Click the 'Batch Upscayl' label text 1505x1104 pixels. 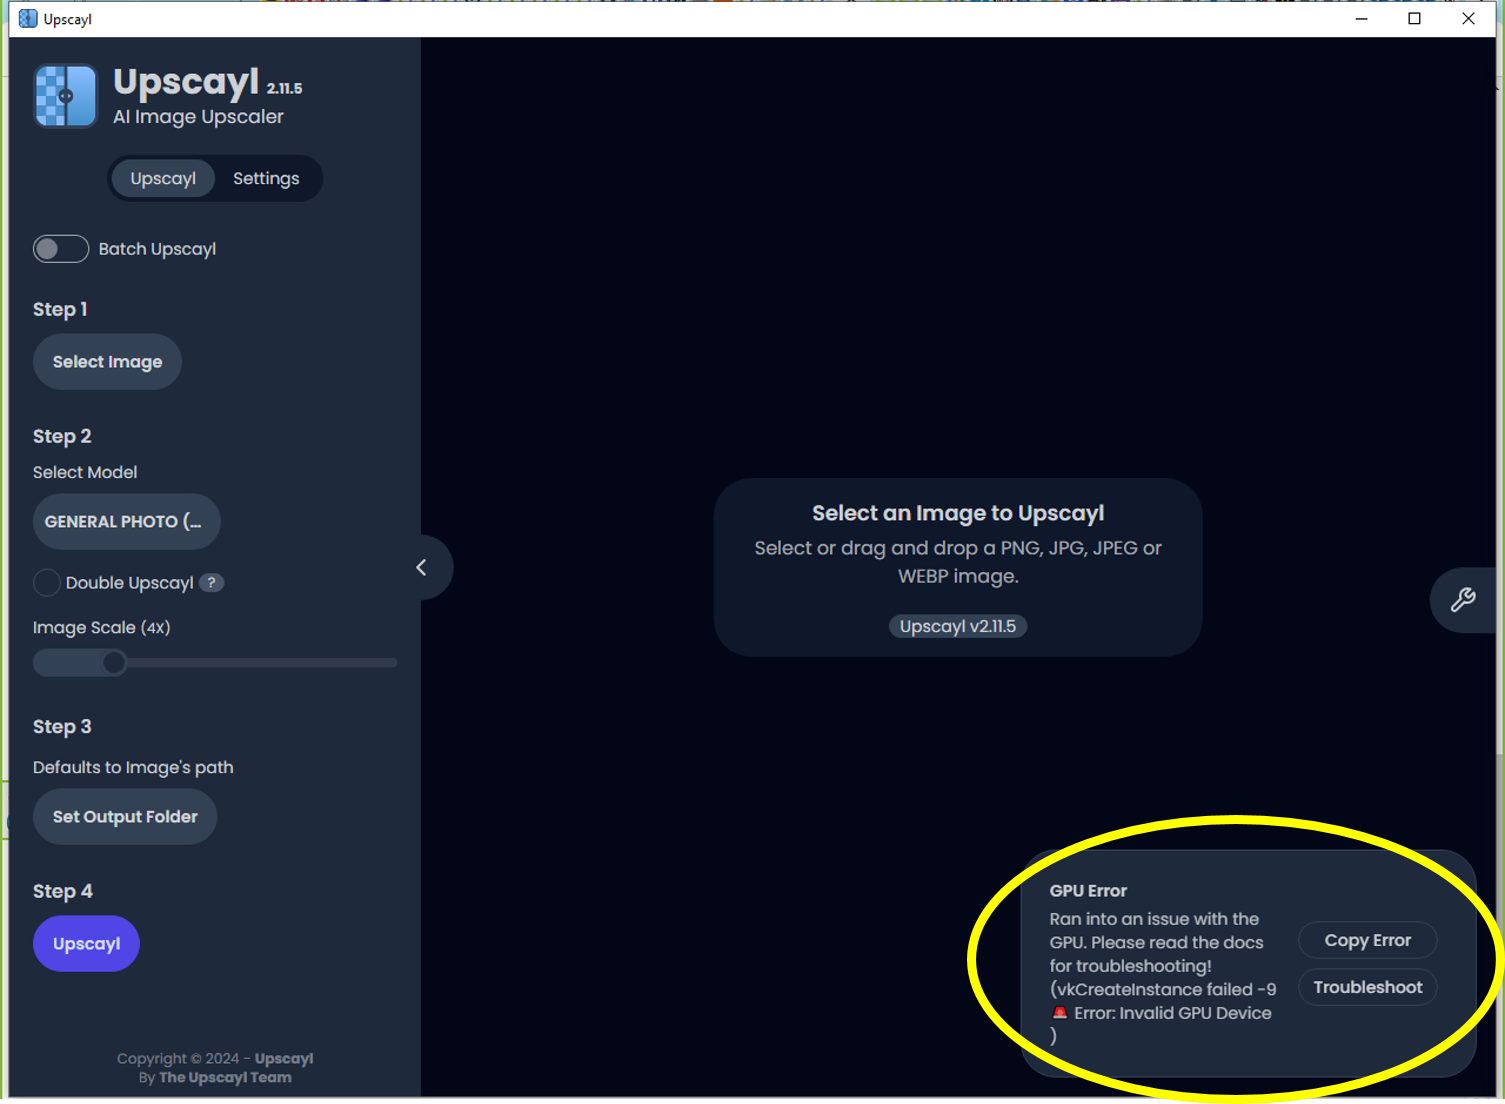(x=157, y=249)
